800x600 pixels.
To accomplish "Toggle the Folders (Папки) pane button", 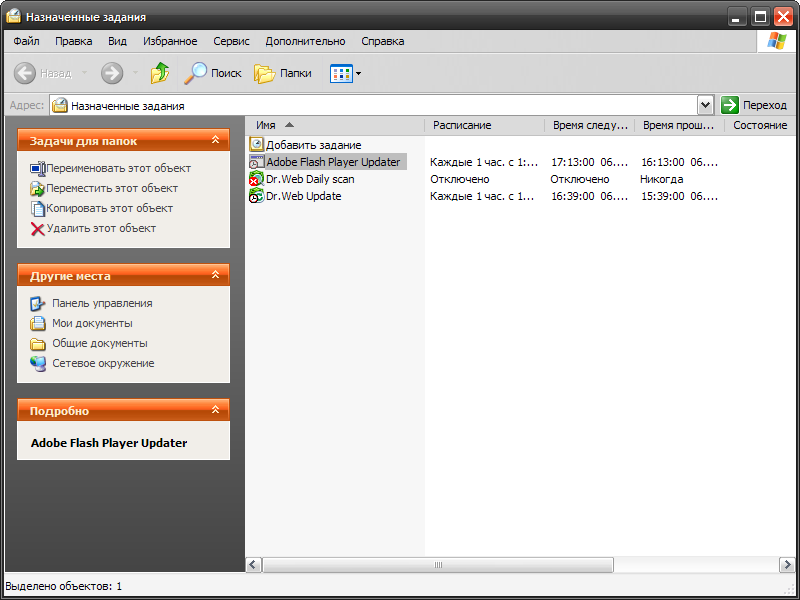I will tap(283, 73).
